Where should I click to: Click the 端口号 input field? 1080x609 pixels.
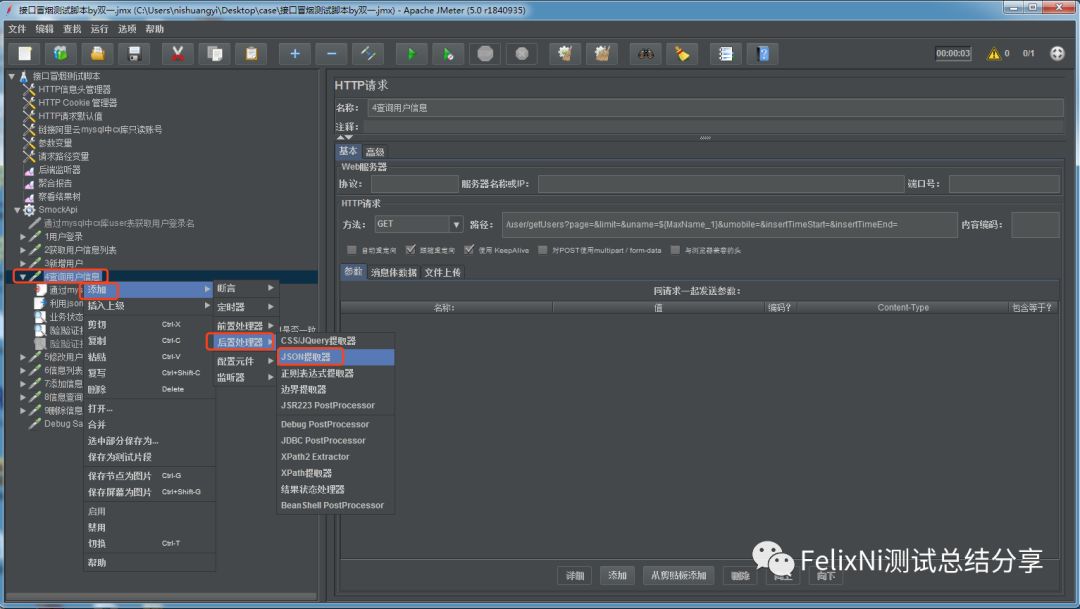point(1004,184)
